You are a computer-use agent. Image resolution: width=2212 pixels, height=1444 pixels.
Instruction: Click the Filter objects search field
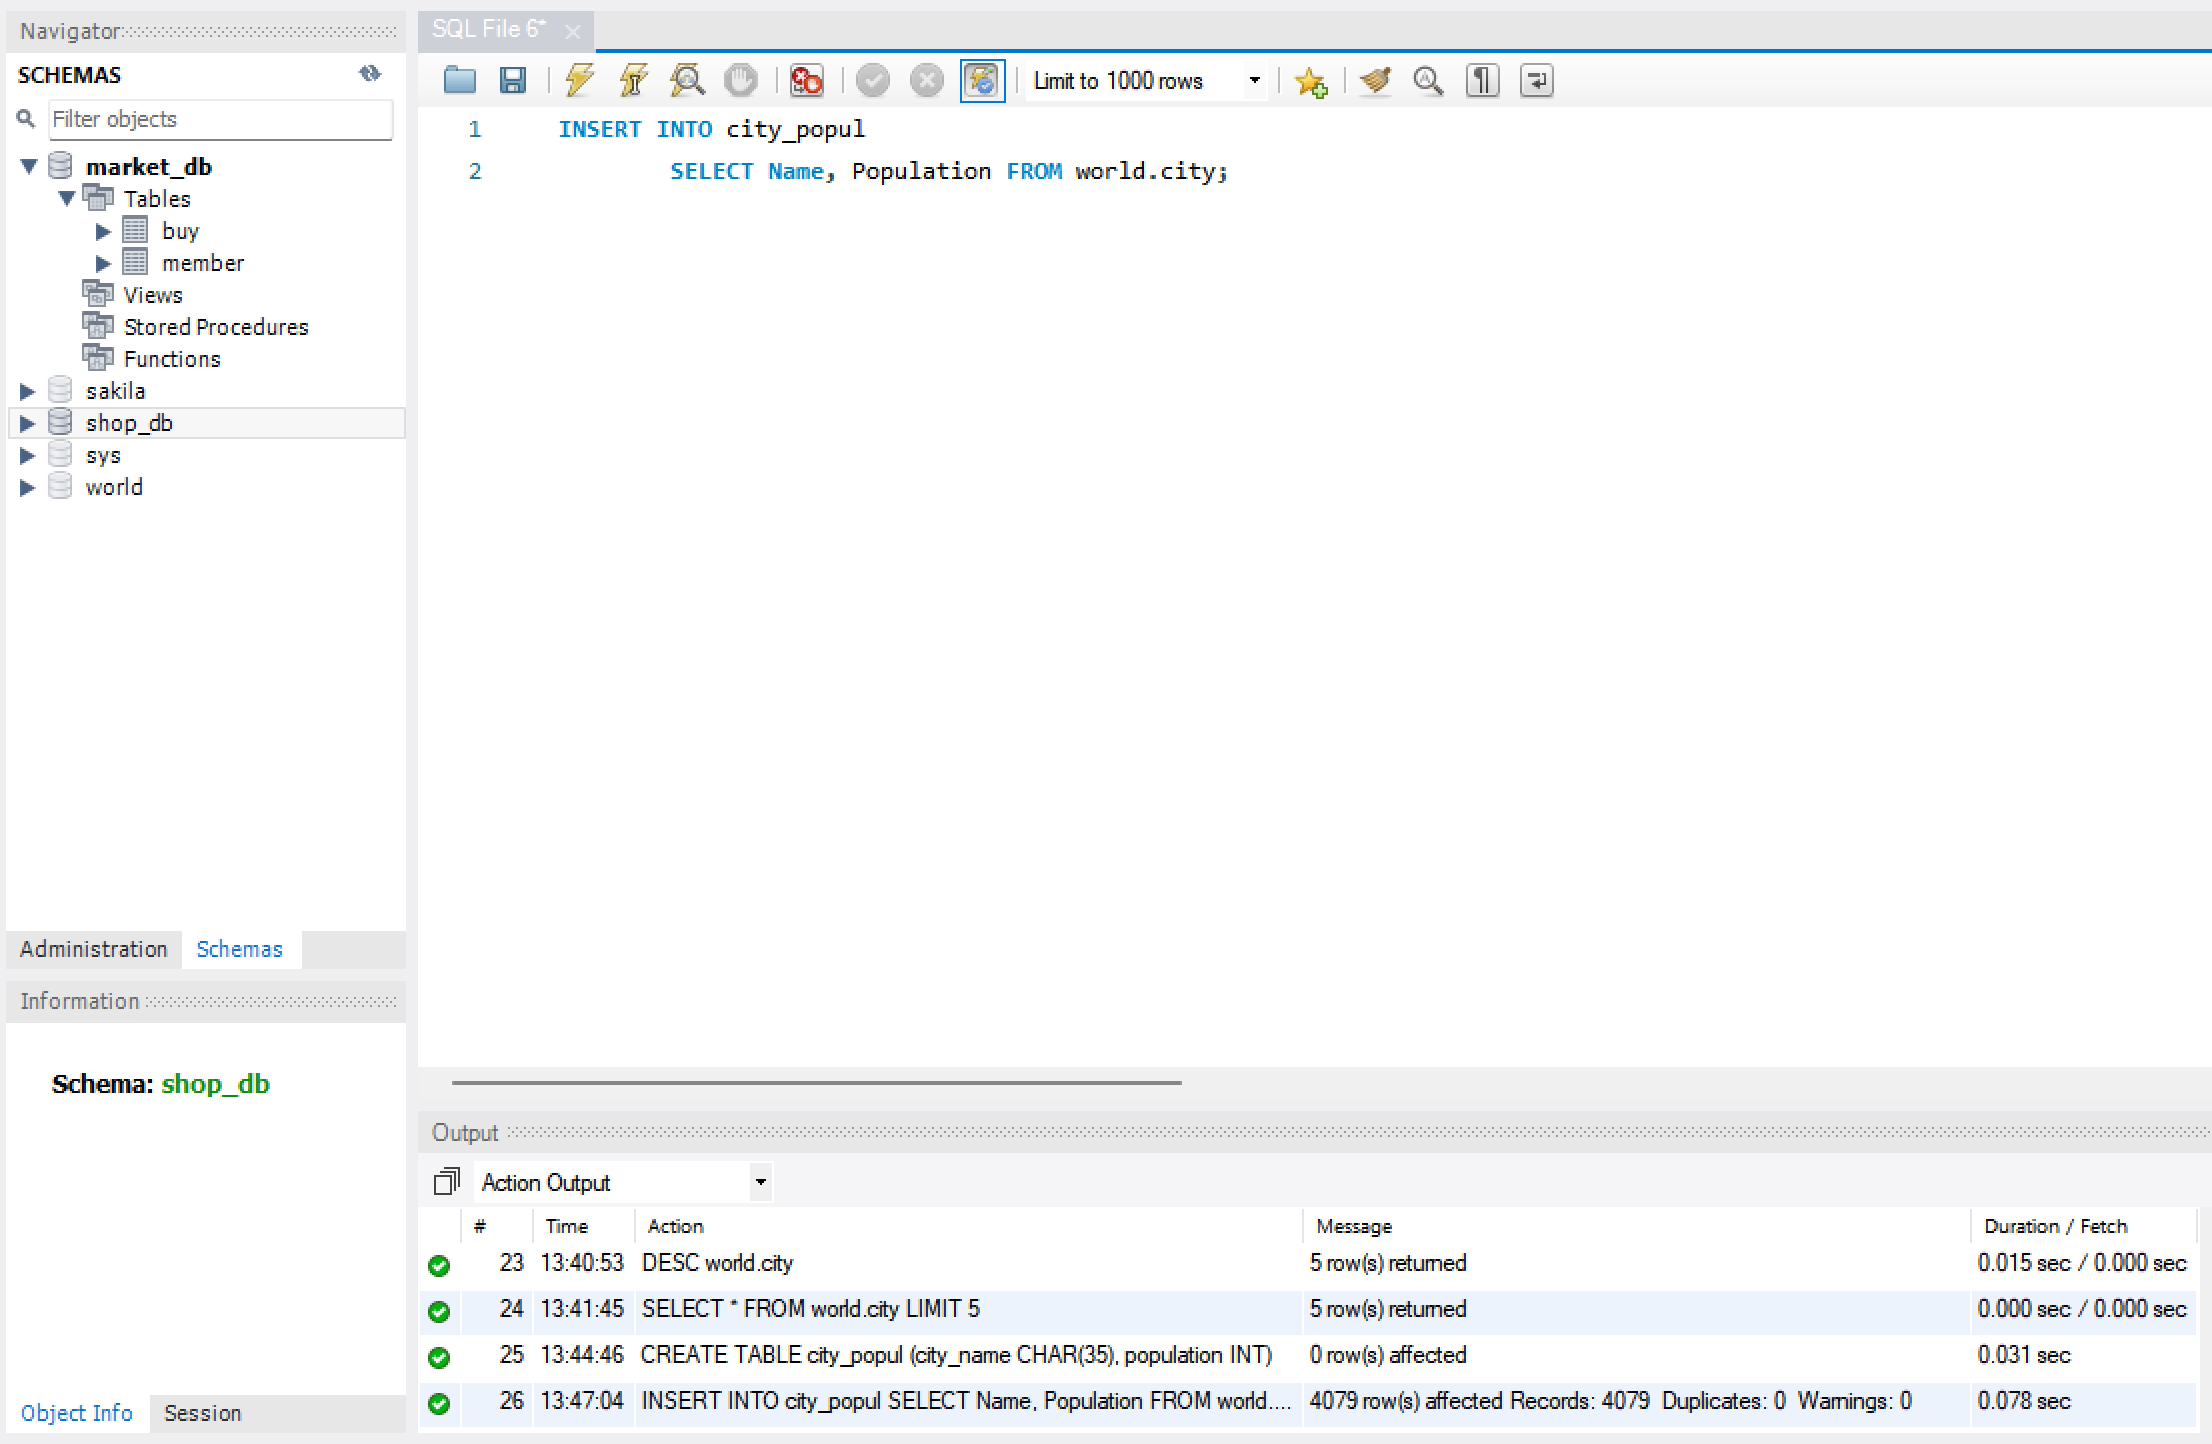point(220,119)
